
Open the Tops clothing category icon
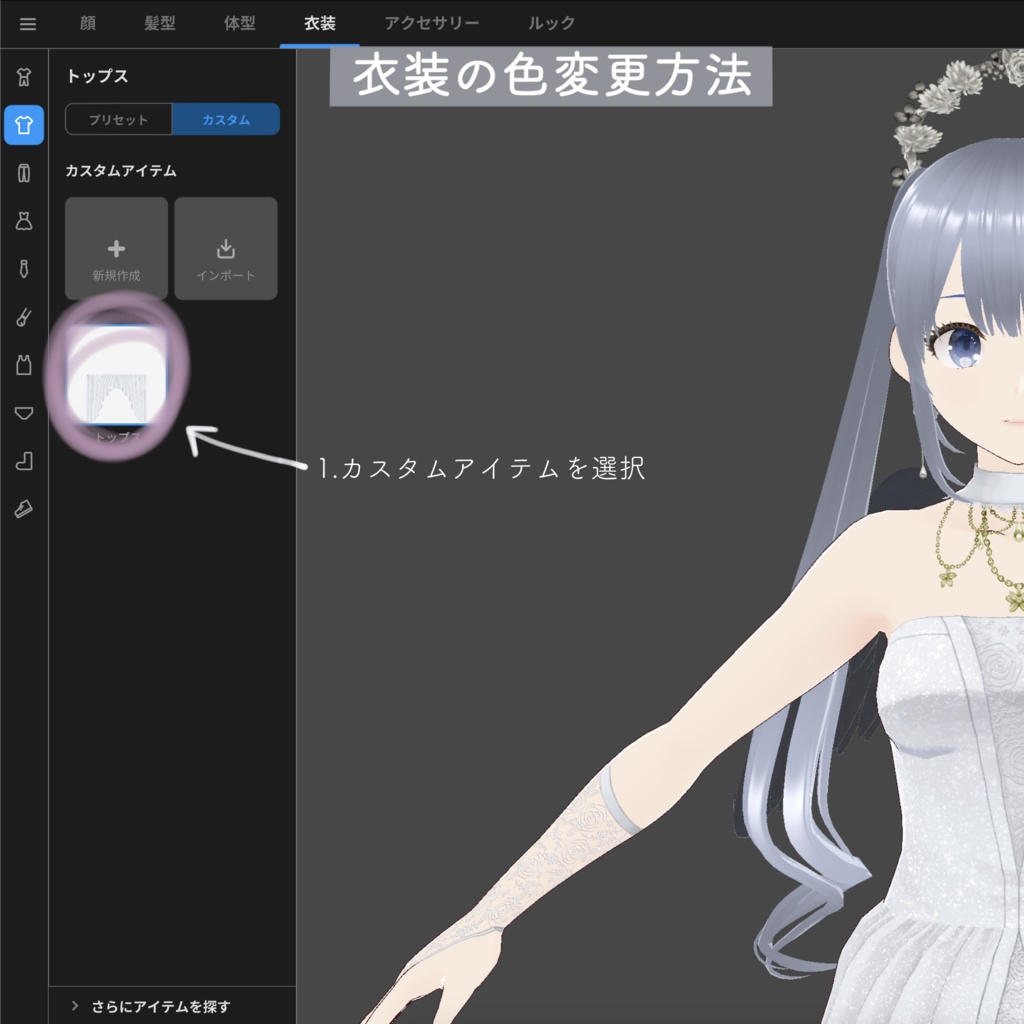(24, 125)
